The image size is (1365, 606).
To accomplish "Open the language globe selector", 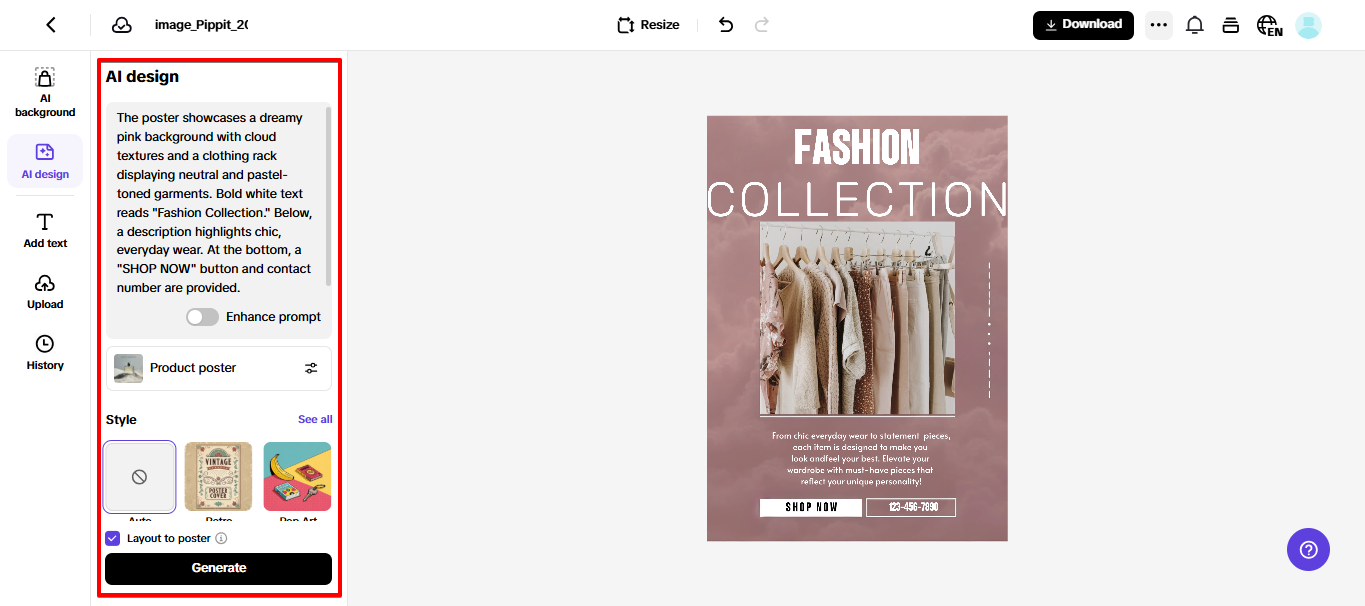I will pyautogui.click(x=1269, y=26).
